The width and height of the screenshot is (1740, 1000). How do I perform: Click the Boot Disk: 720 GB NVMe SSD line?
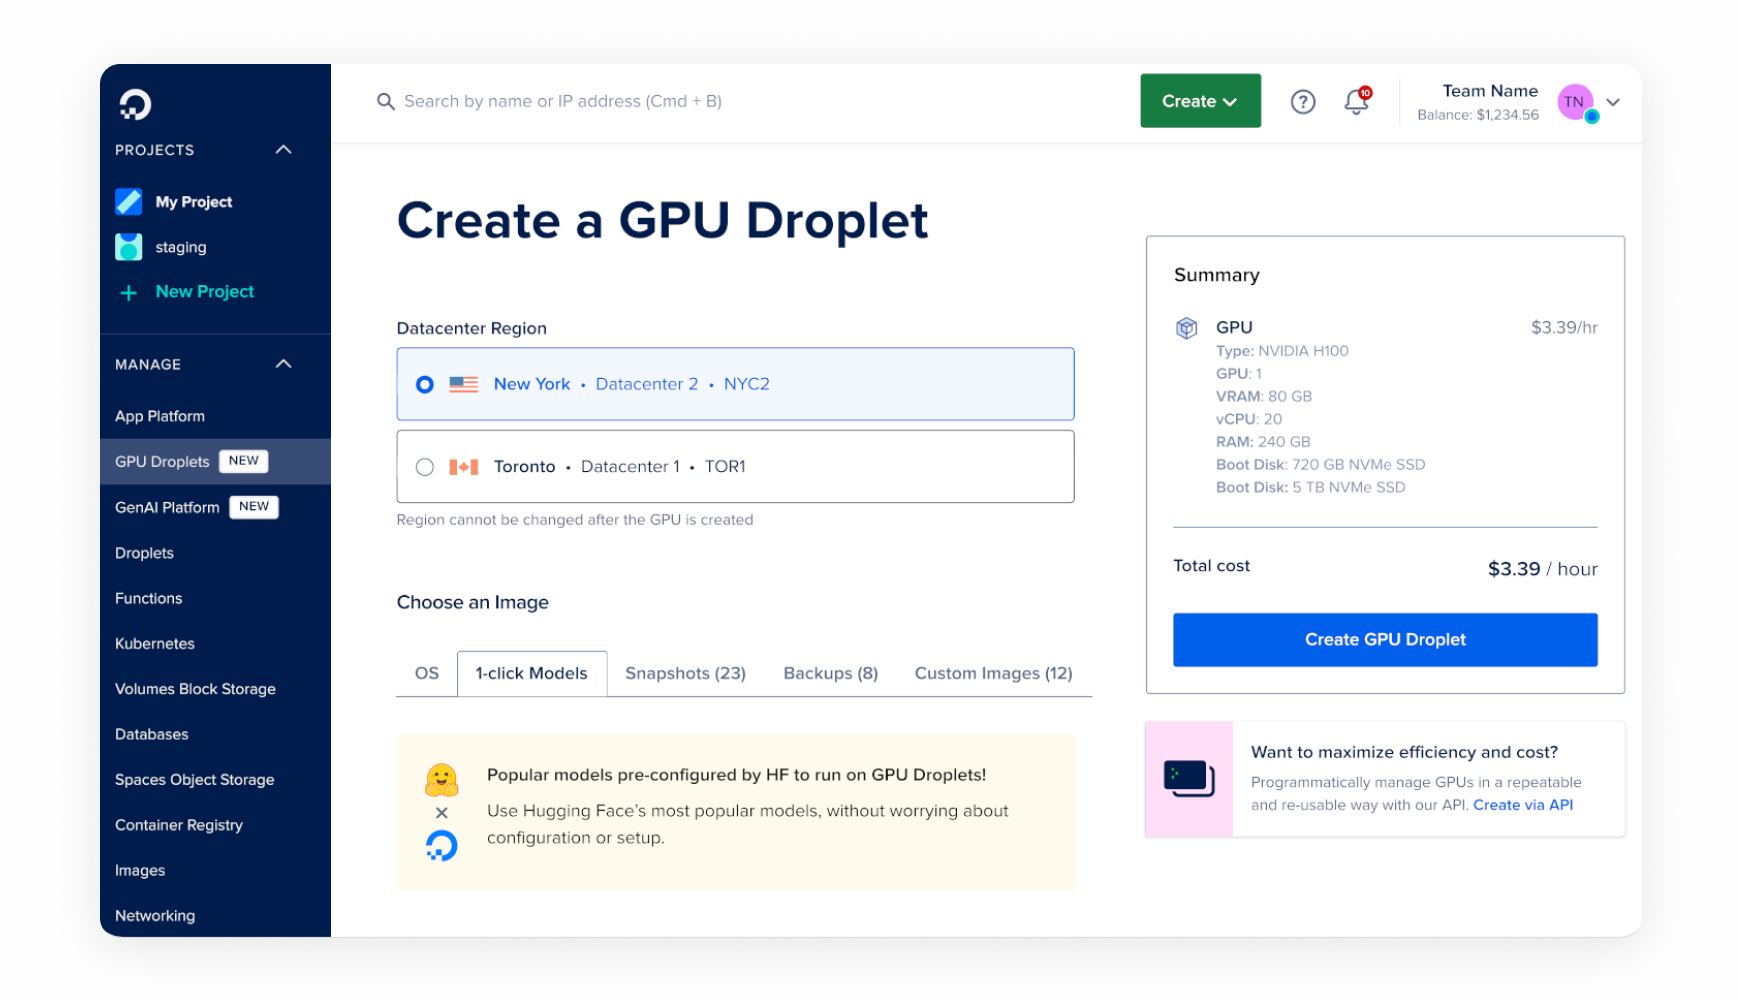pos(1321,465)
